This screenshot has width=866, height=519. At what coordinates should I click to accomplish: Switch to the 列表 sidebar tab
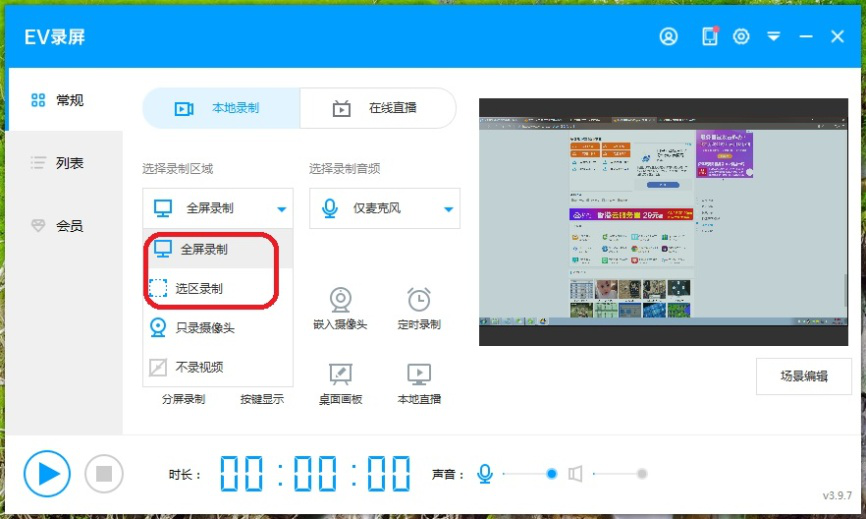(x=64, y=163)
